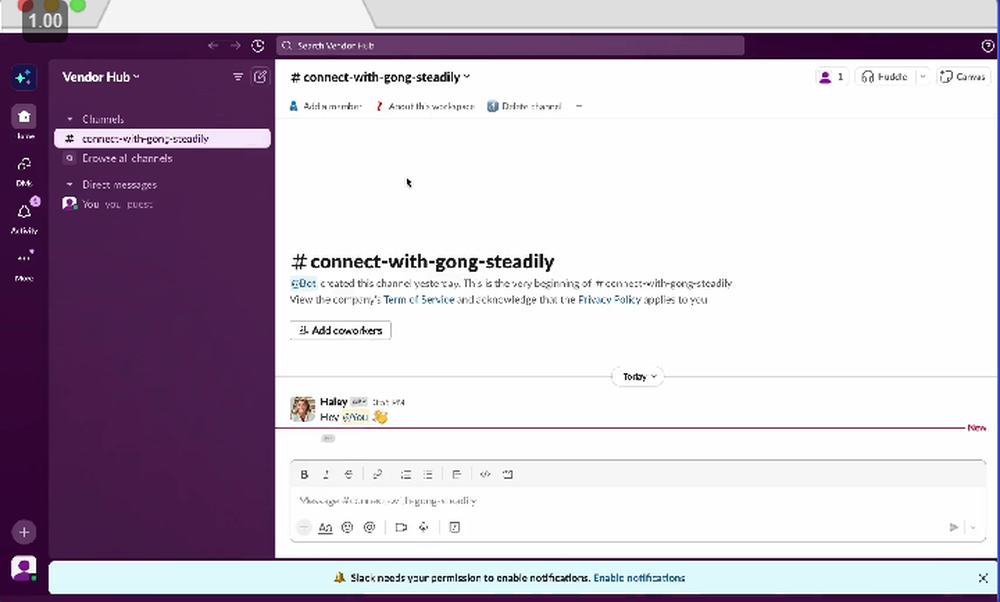Toggle italic formatting in composer

[326, 474]
